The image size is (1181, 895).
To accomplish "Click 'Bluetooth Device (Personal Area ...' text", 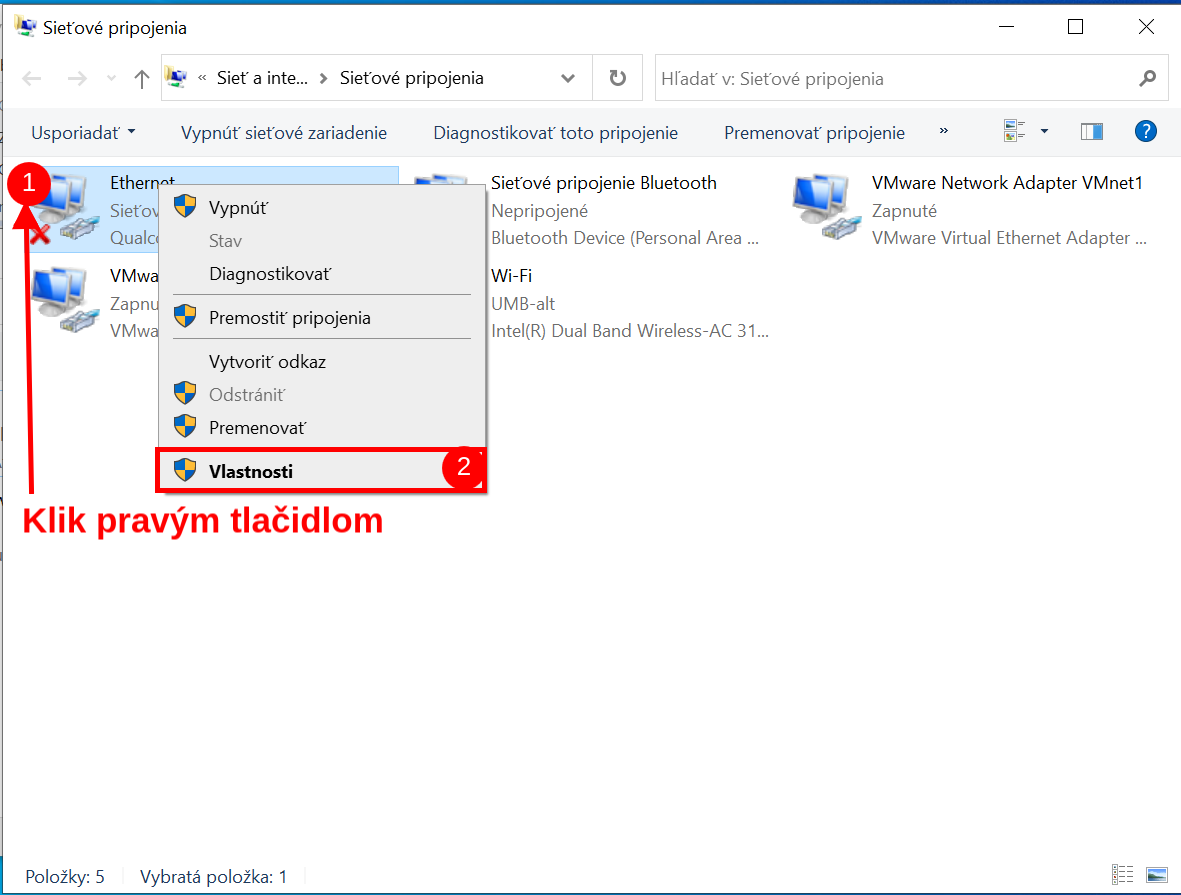I will point(624,238).
